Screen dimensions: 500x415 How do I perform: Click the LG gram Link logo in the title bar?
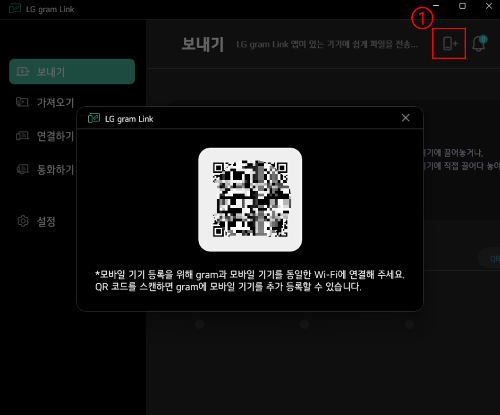pyautogui.click(x=15, y=9)
